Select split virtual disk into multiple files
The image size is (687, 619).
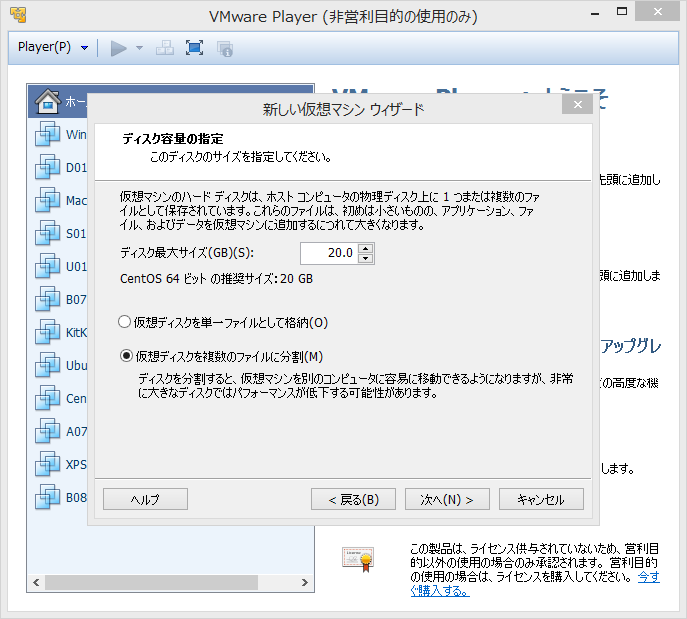click(x=221, y=356)
